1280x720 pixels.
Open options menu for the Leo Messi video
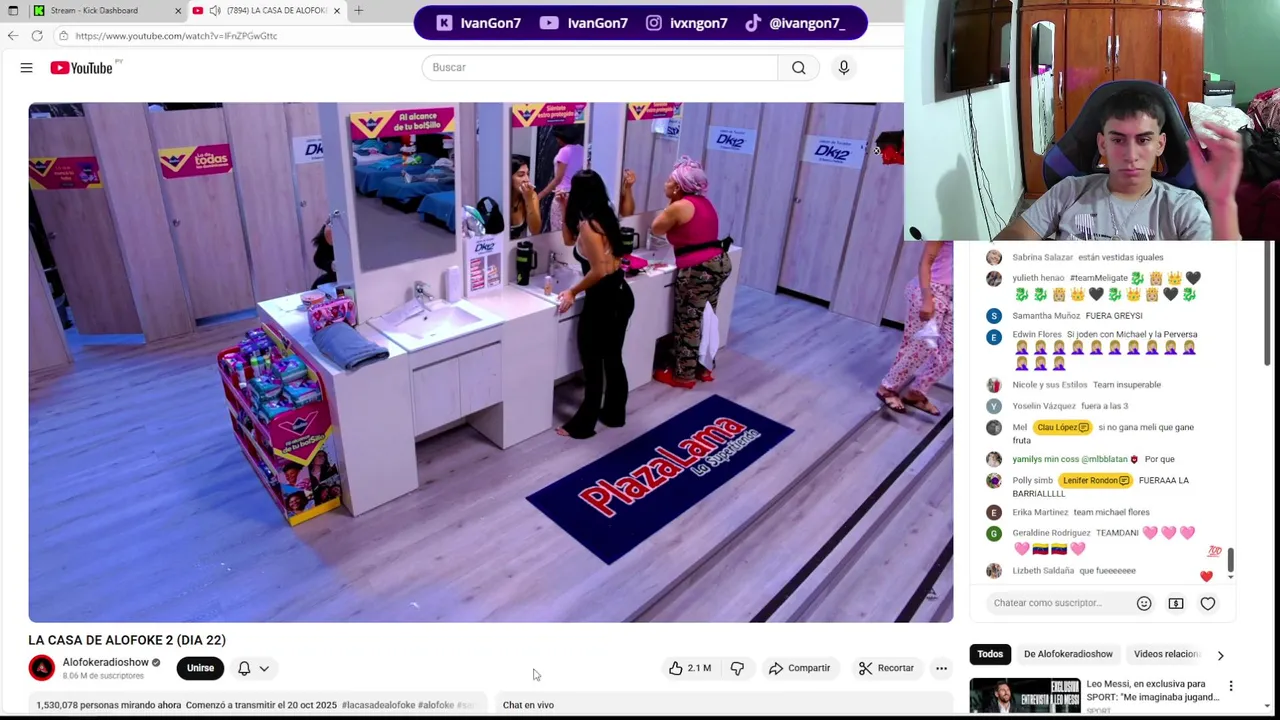(x=1231, y=686)
